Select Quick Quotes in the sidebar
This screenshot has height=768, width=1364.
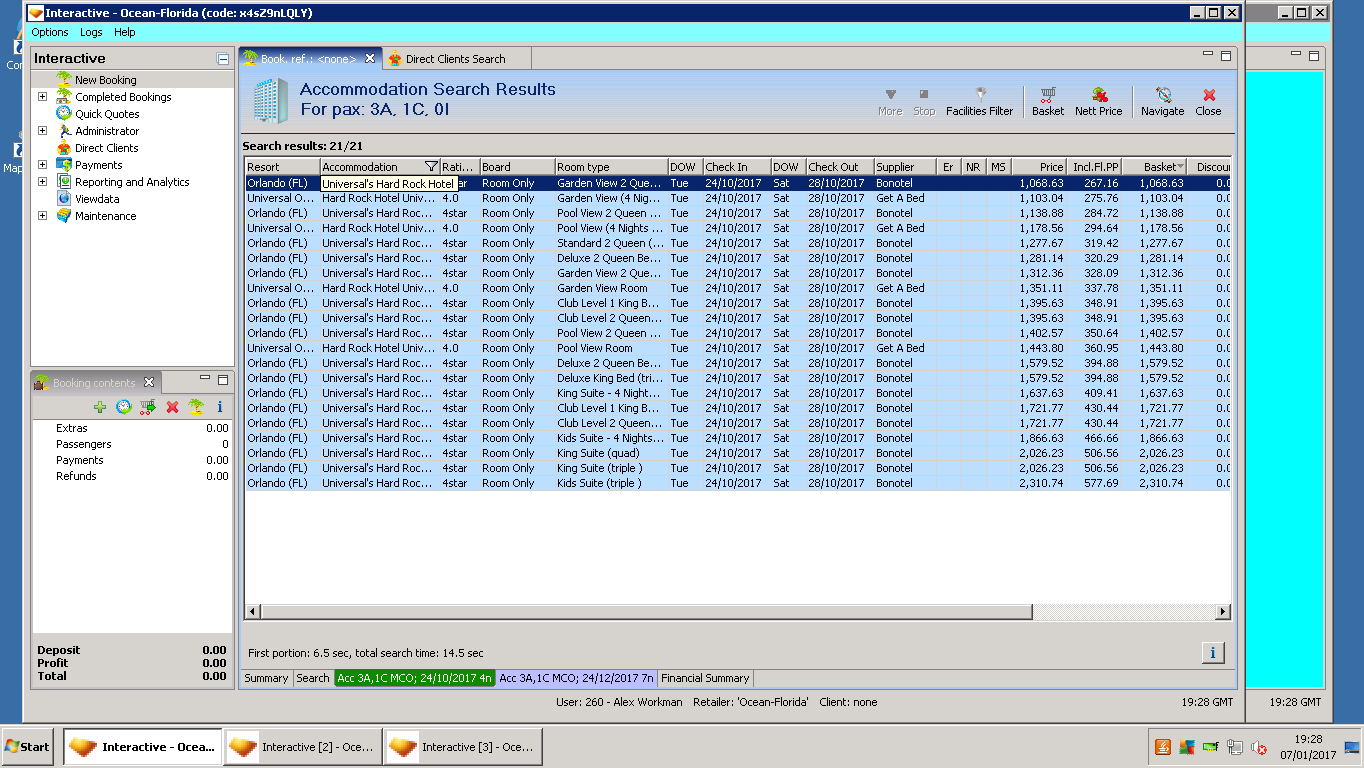[107, 114]
